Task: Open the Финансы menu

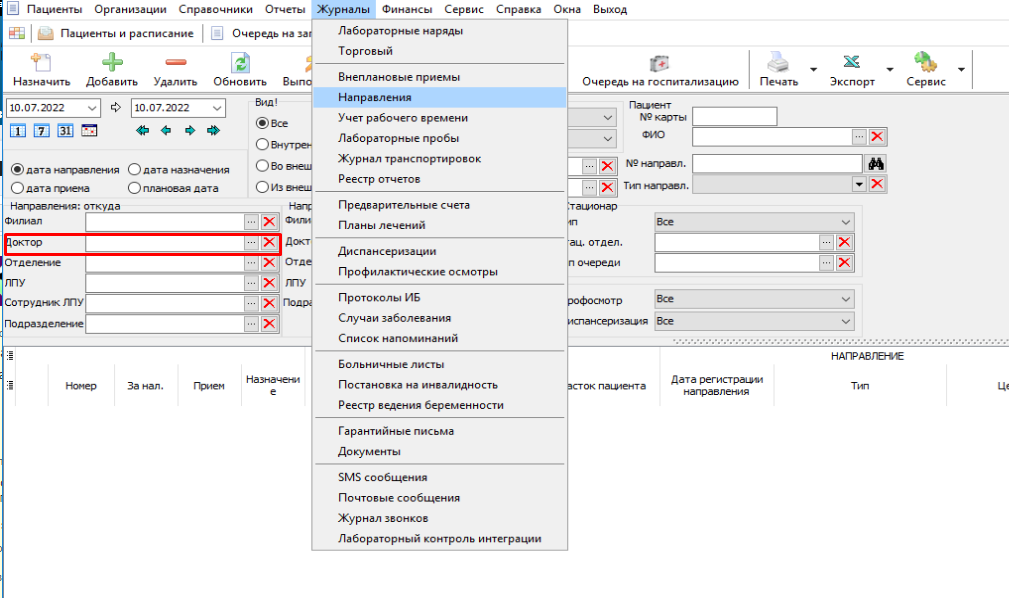Action: point(406,9)
